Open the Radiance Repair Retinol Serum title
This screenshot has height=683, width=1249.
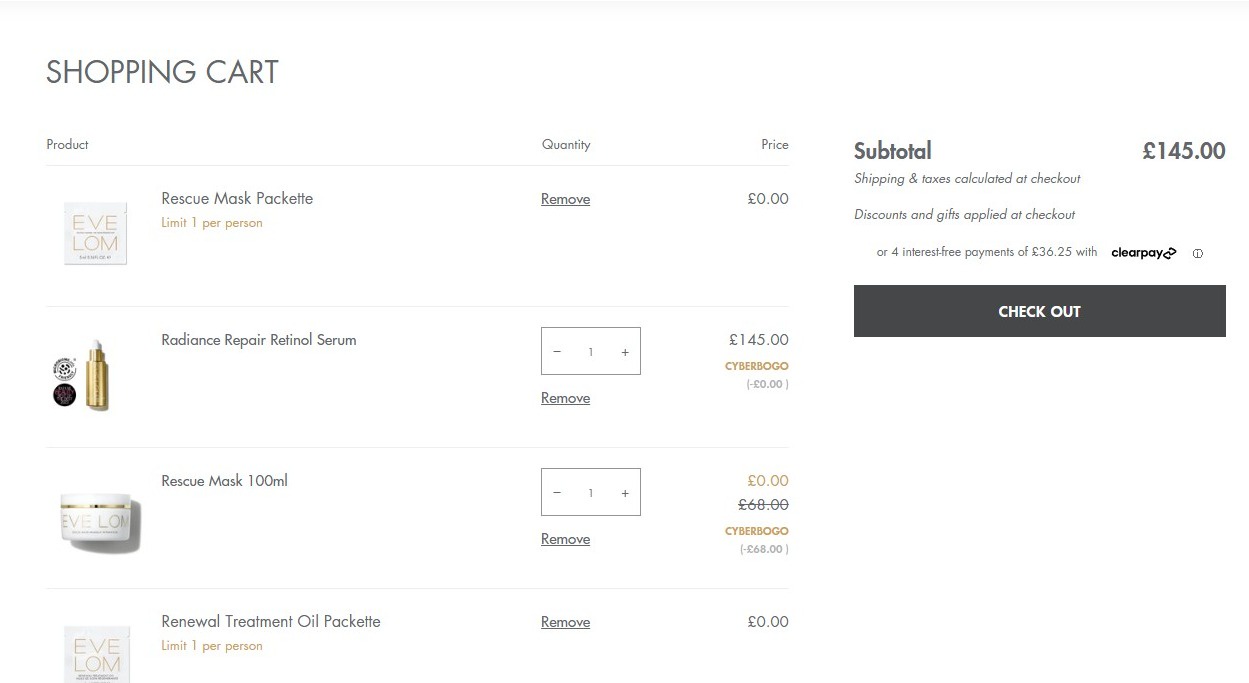[258, 340]
